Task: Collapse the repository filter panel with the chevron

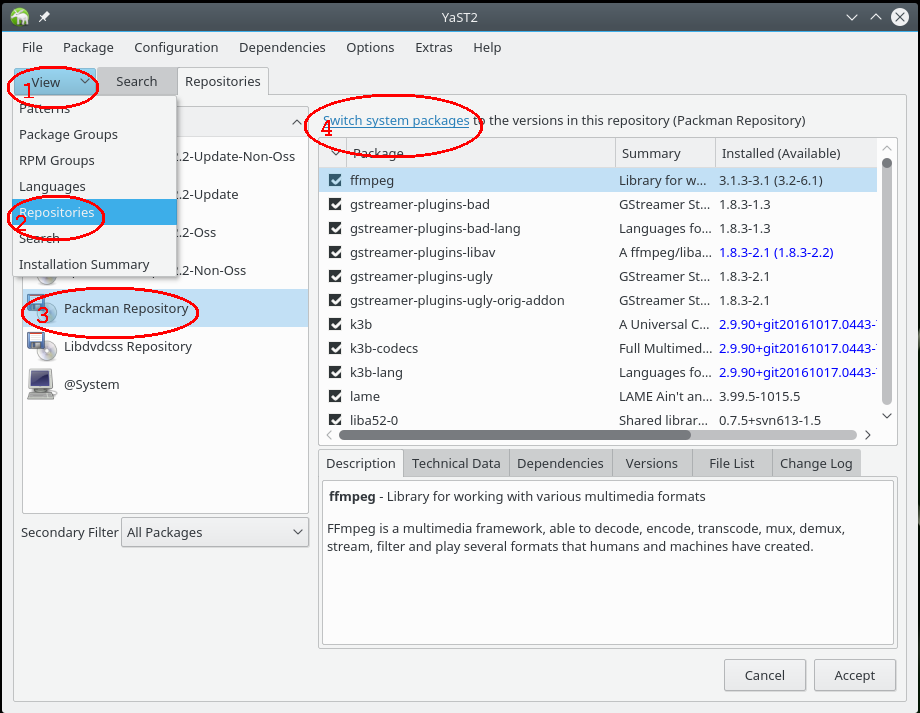Action: (x=296, y=120)
